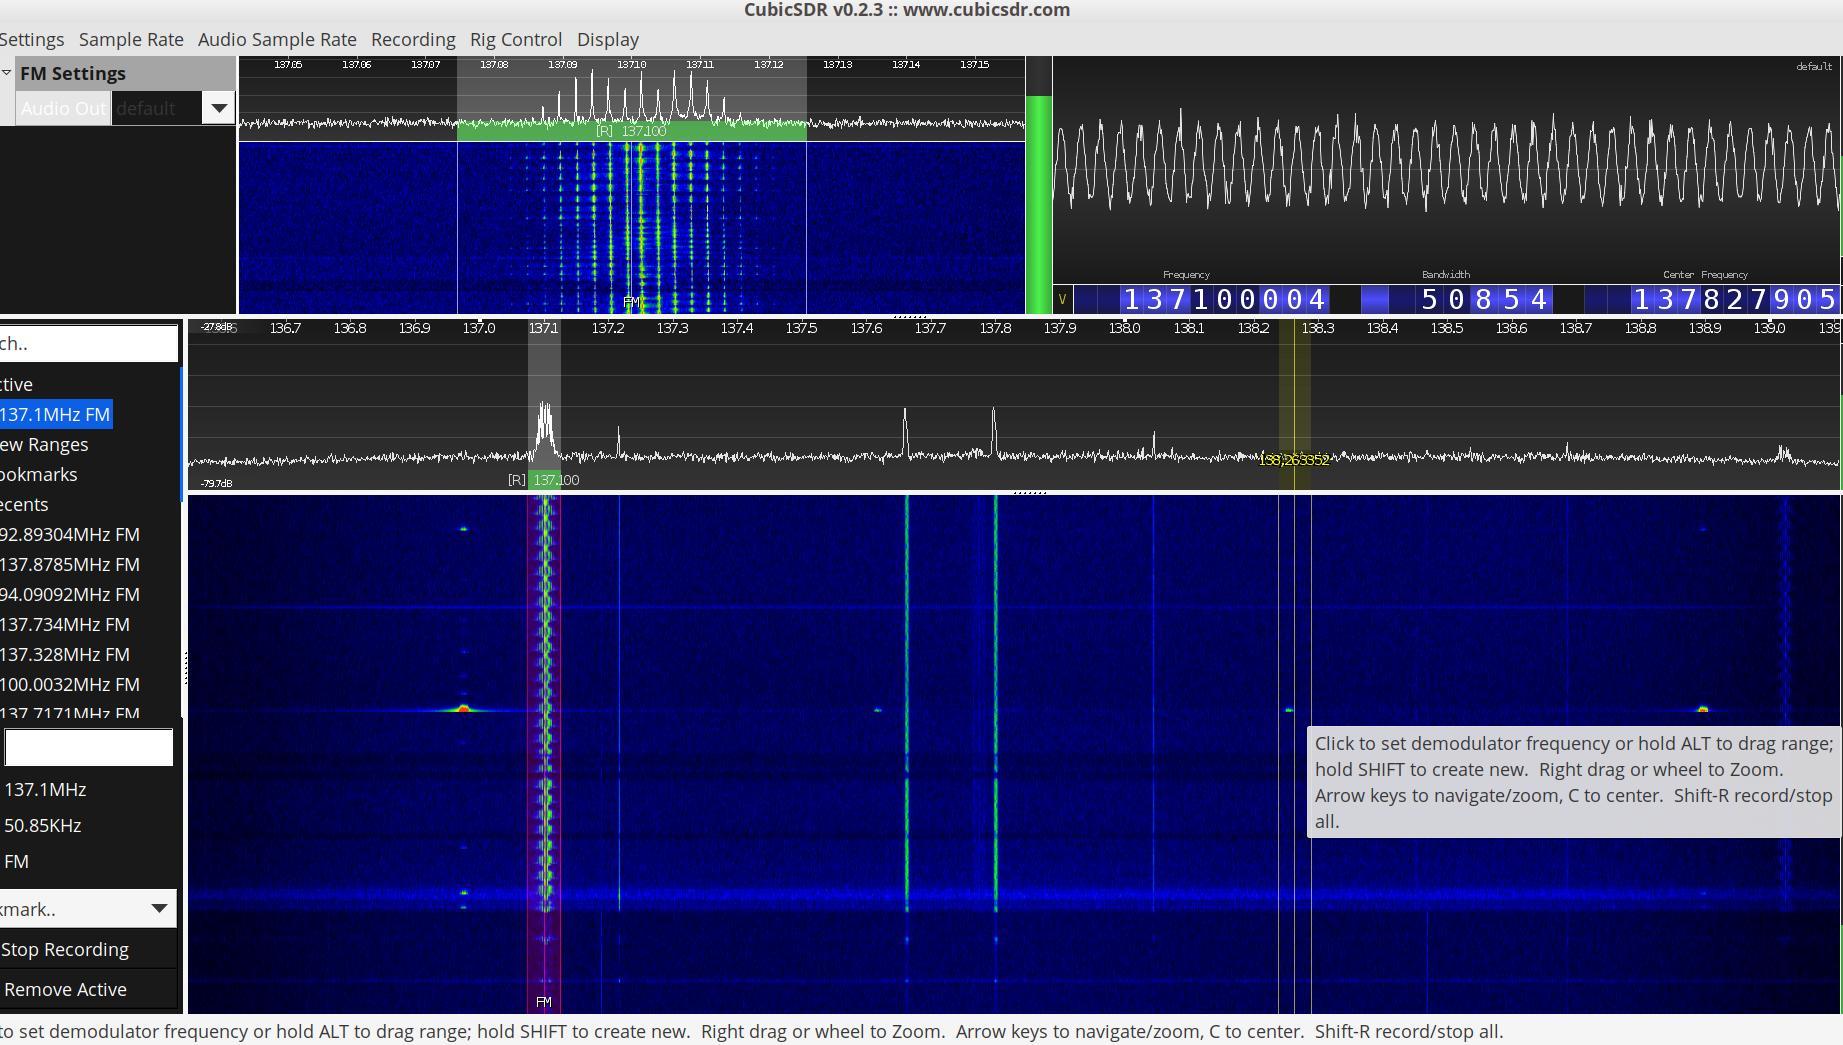The width and height of the screenshot is (1843, 1045).
Task: Select recent entry 94.09092MHz FM
Action: click(x=70, y=594)
